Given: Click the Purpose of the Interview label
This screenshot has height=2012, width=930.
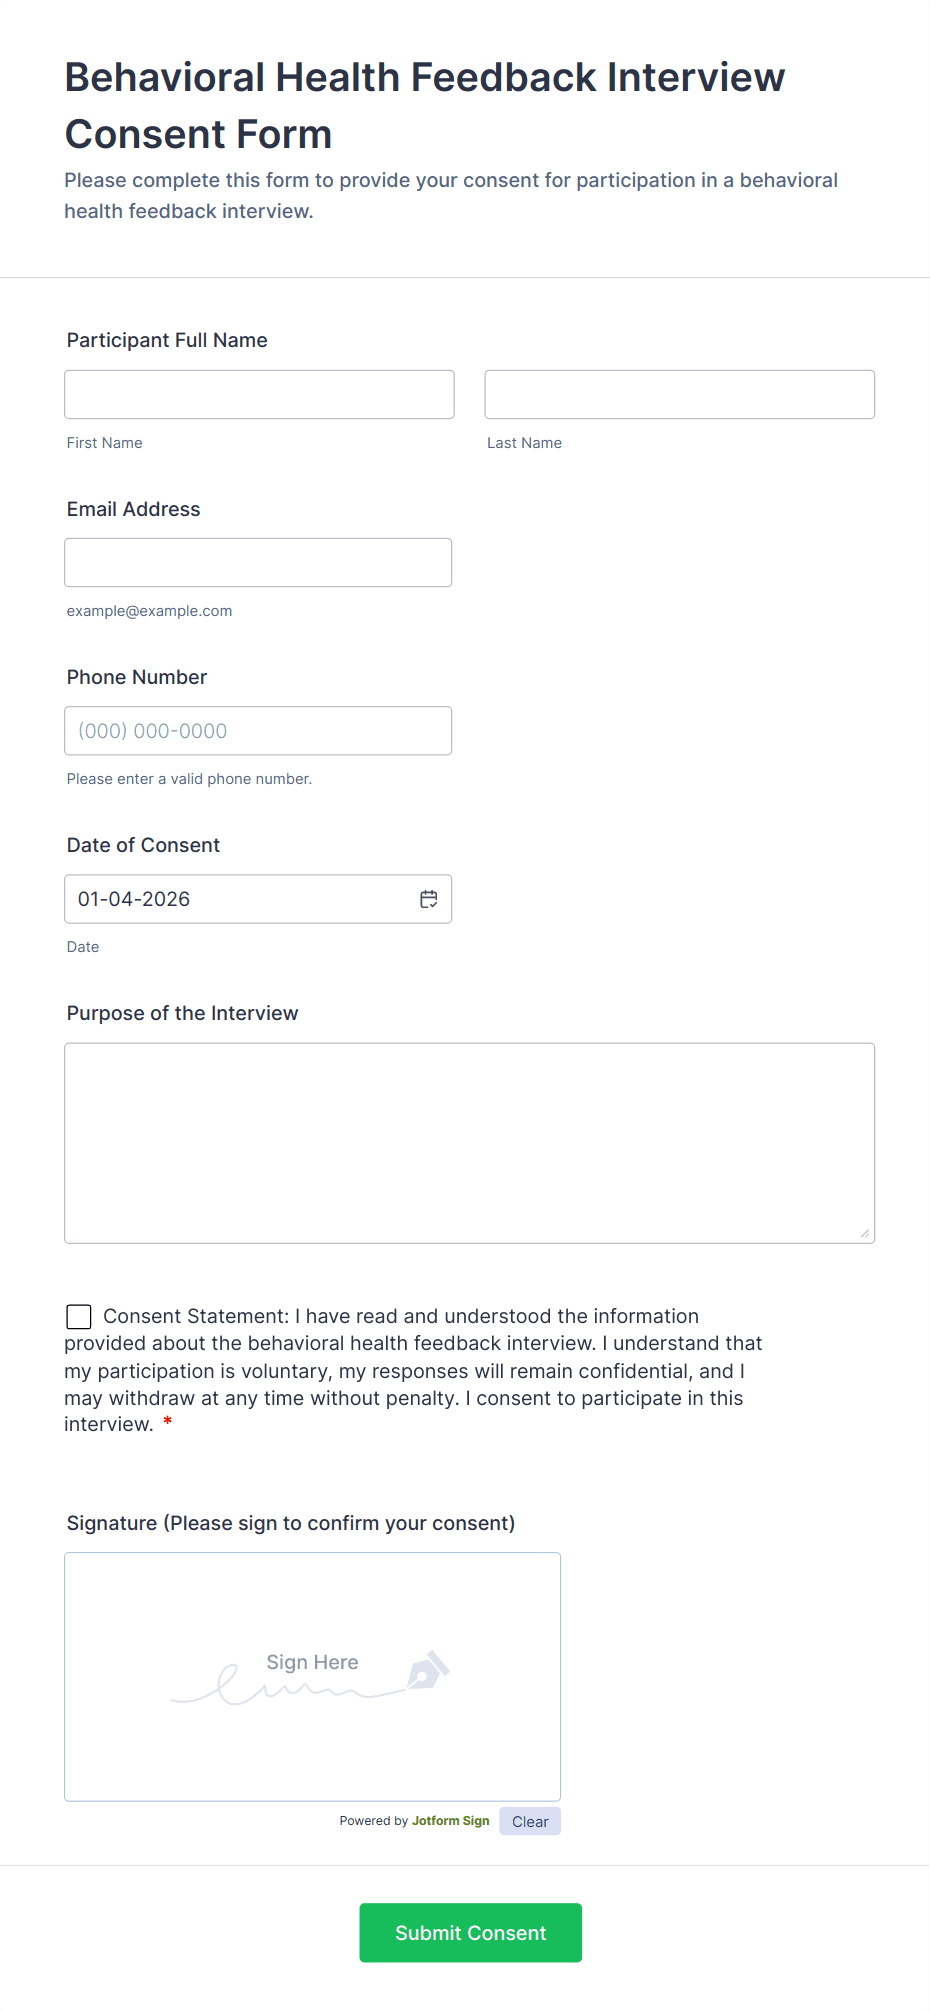Looking at the screenshot, I should 182,1013.
